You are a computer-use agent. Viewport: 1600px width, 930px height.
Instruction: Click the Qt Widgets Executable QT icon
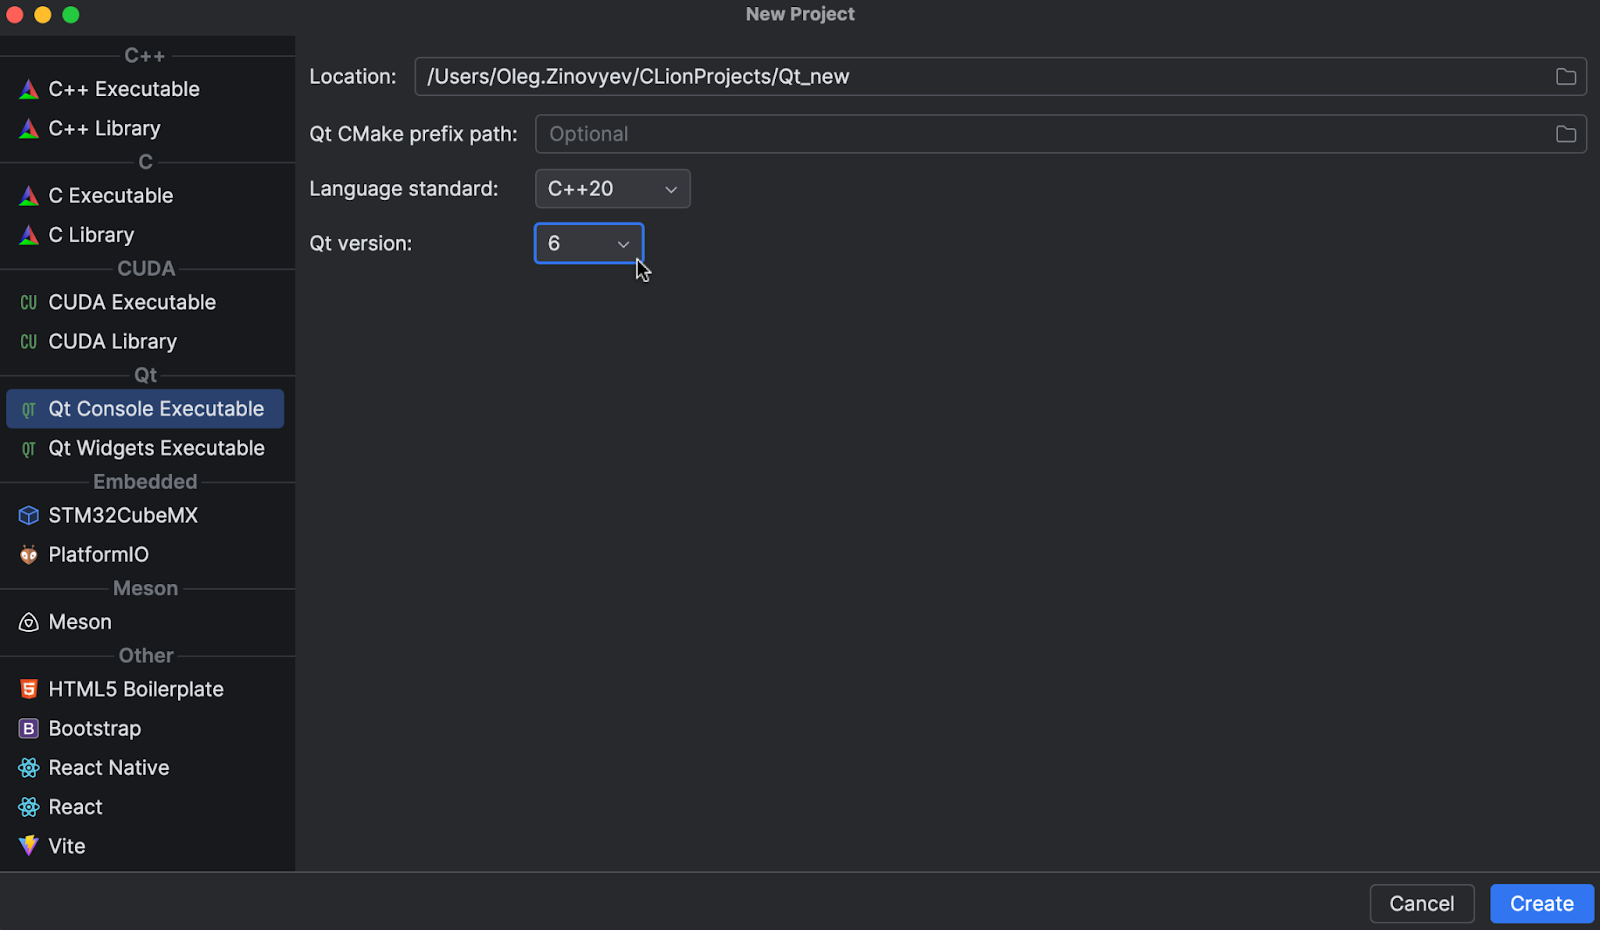(29, 449)
